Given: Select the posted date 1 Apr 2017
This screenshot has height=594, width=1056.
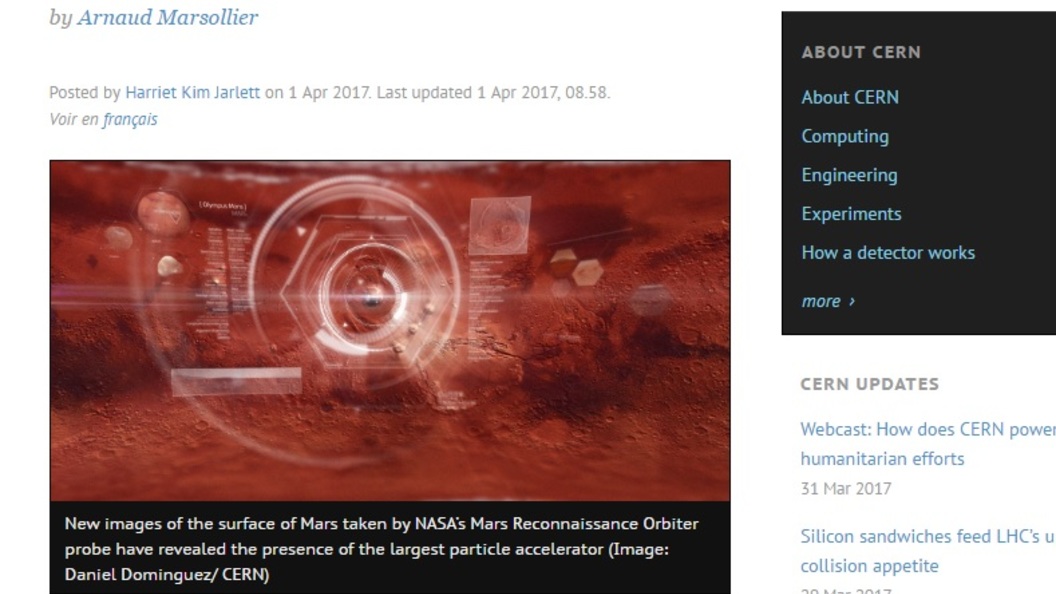Looking at the screenshot, I should [329, 92].
